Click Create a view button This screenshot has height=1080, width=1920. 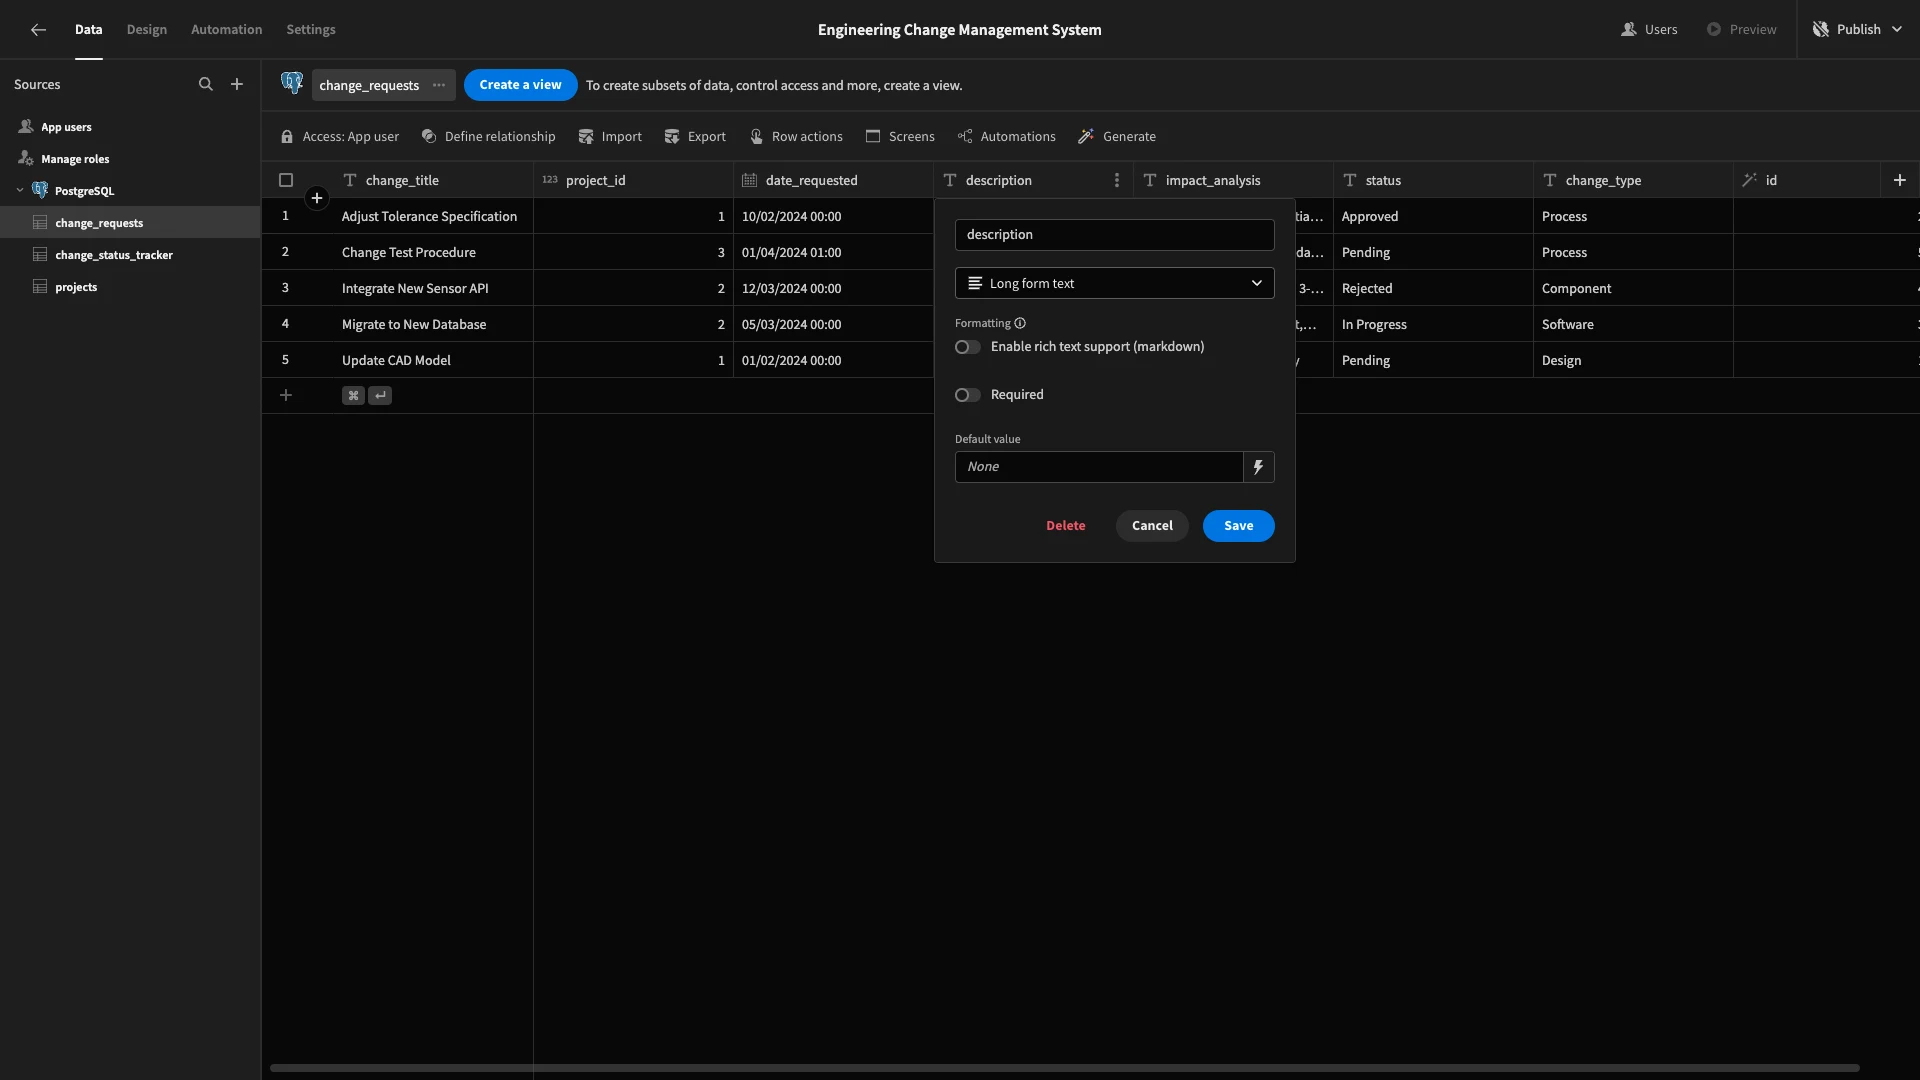coord(520,85)
